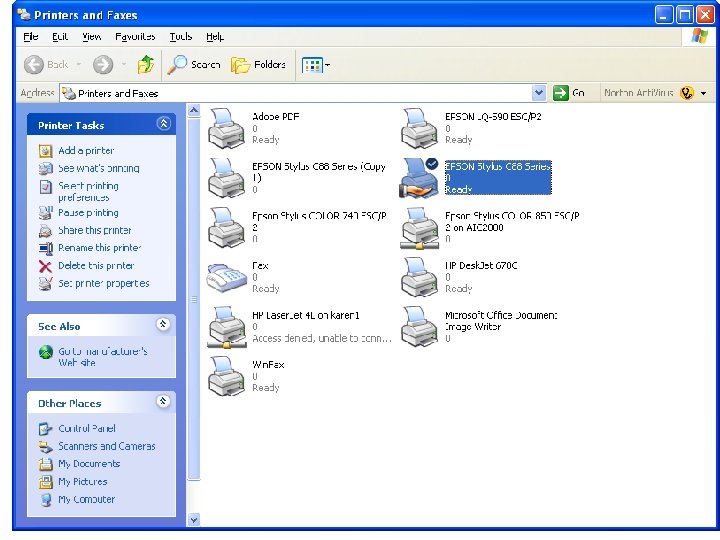The height and width of the screenshot is (540, 720).
Task: Select the Fax device icon
Action: click(226, 277)
